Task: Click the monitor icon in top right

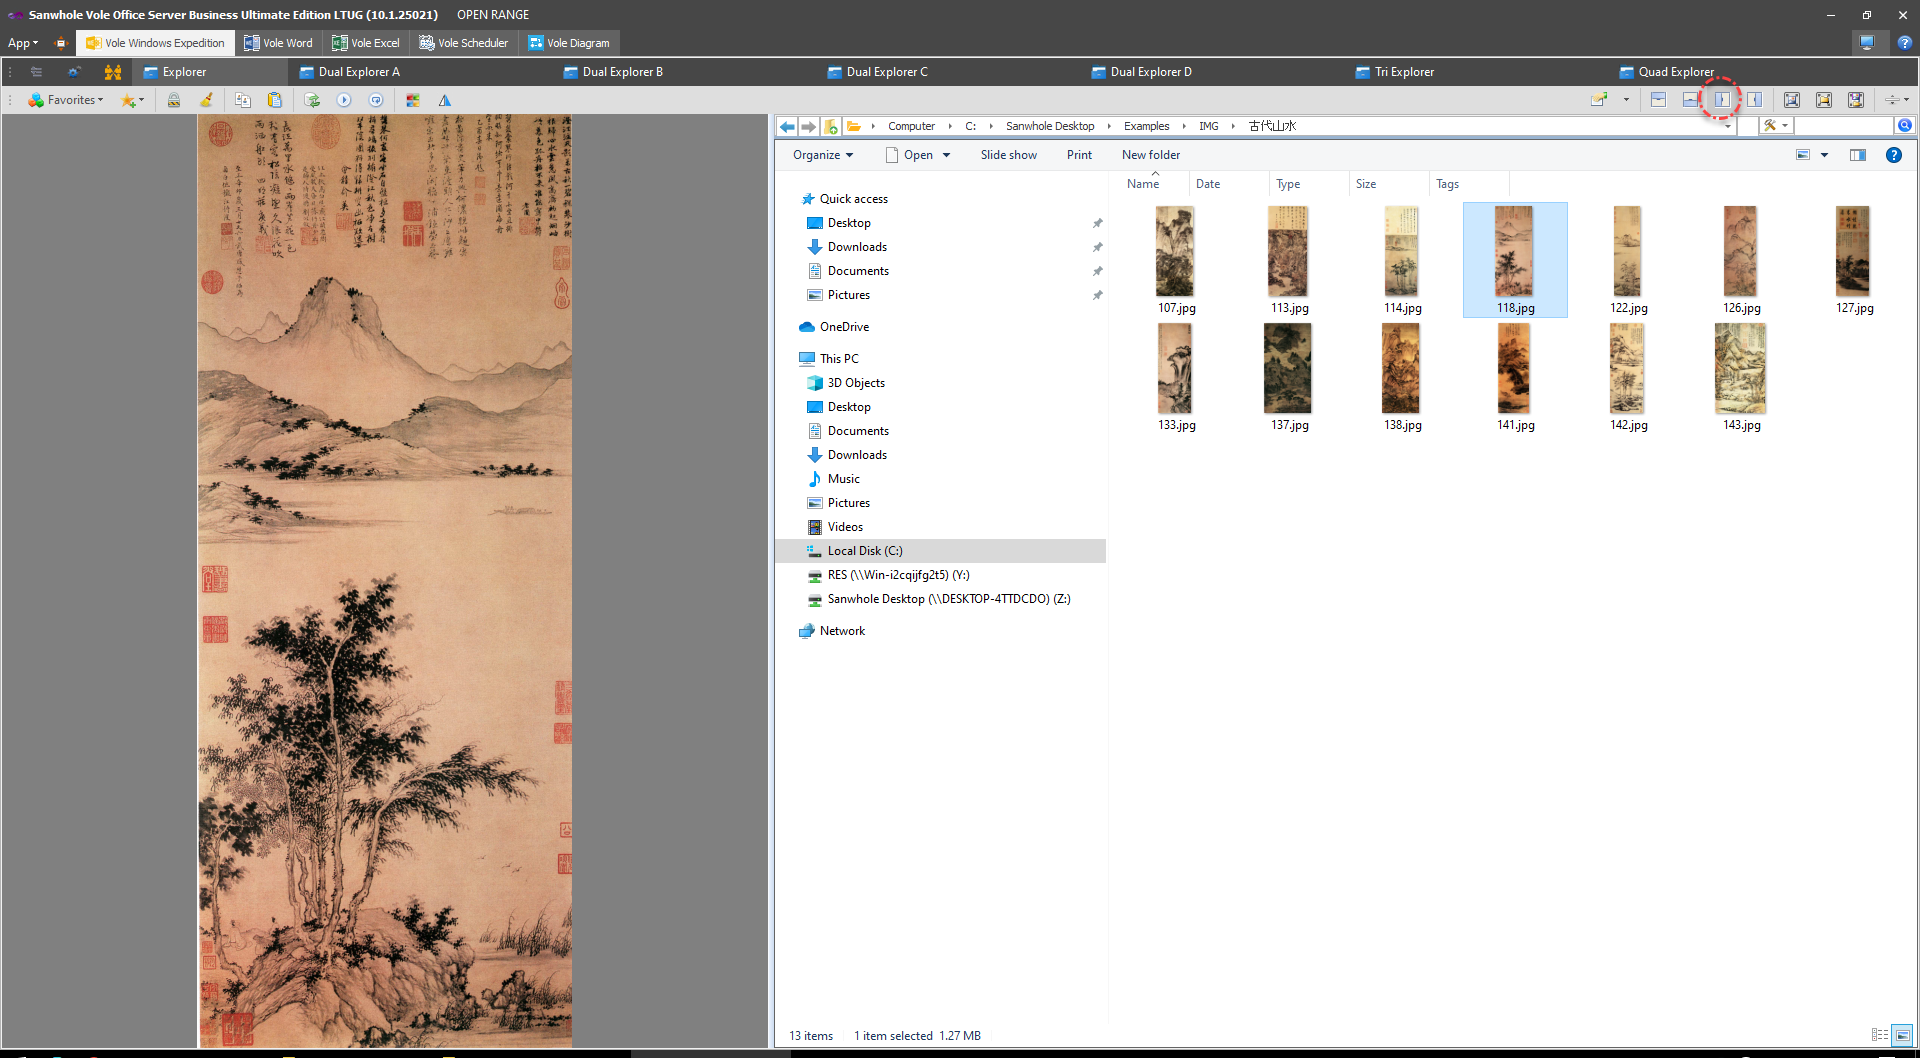Action: tap(1867, 43)
